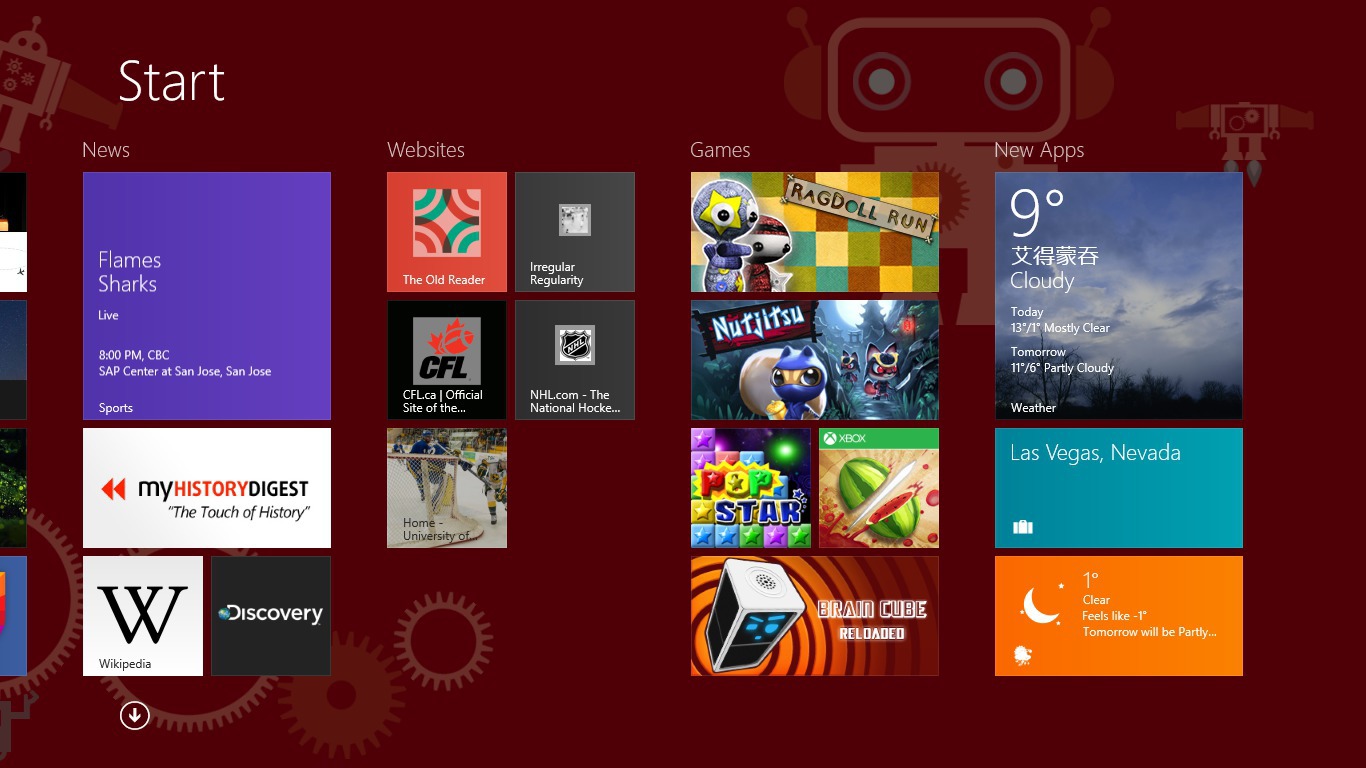Select the New Apps group heading
This screenshot has height=768, width=1366.
1039,151
